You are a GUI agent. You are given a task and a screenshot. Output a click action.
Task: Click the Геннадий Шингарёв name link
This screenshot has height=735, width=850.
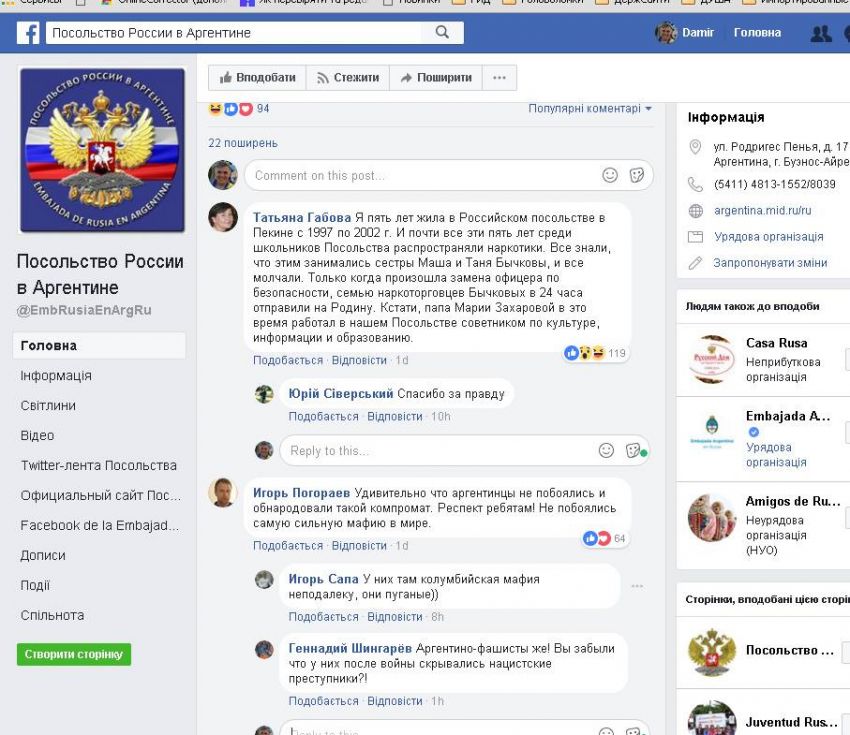click(350, 649)
